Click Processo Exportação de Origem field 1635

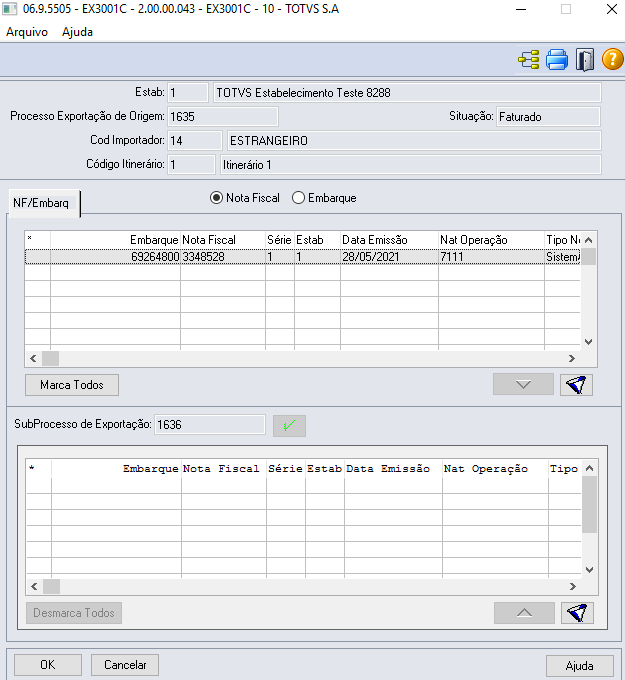(223, 117)
